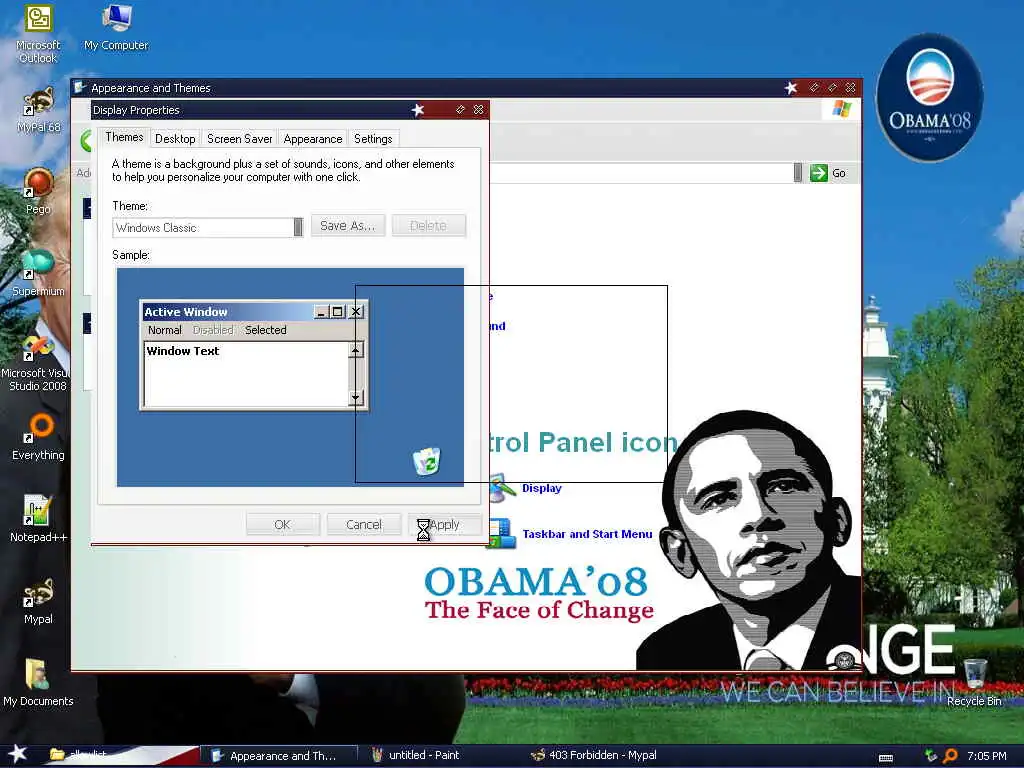This screenshot has height=768, width=1024.
Task: Select the Everything desktop shortcut
Action: coord(38,436)
